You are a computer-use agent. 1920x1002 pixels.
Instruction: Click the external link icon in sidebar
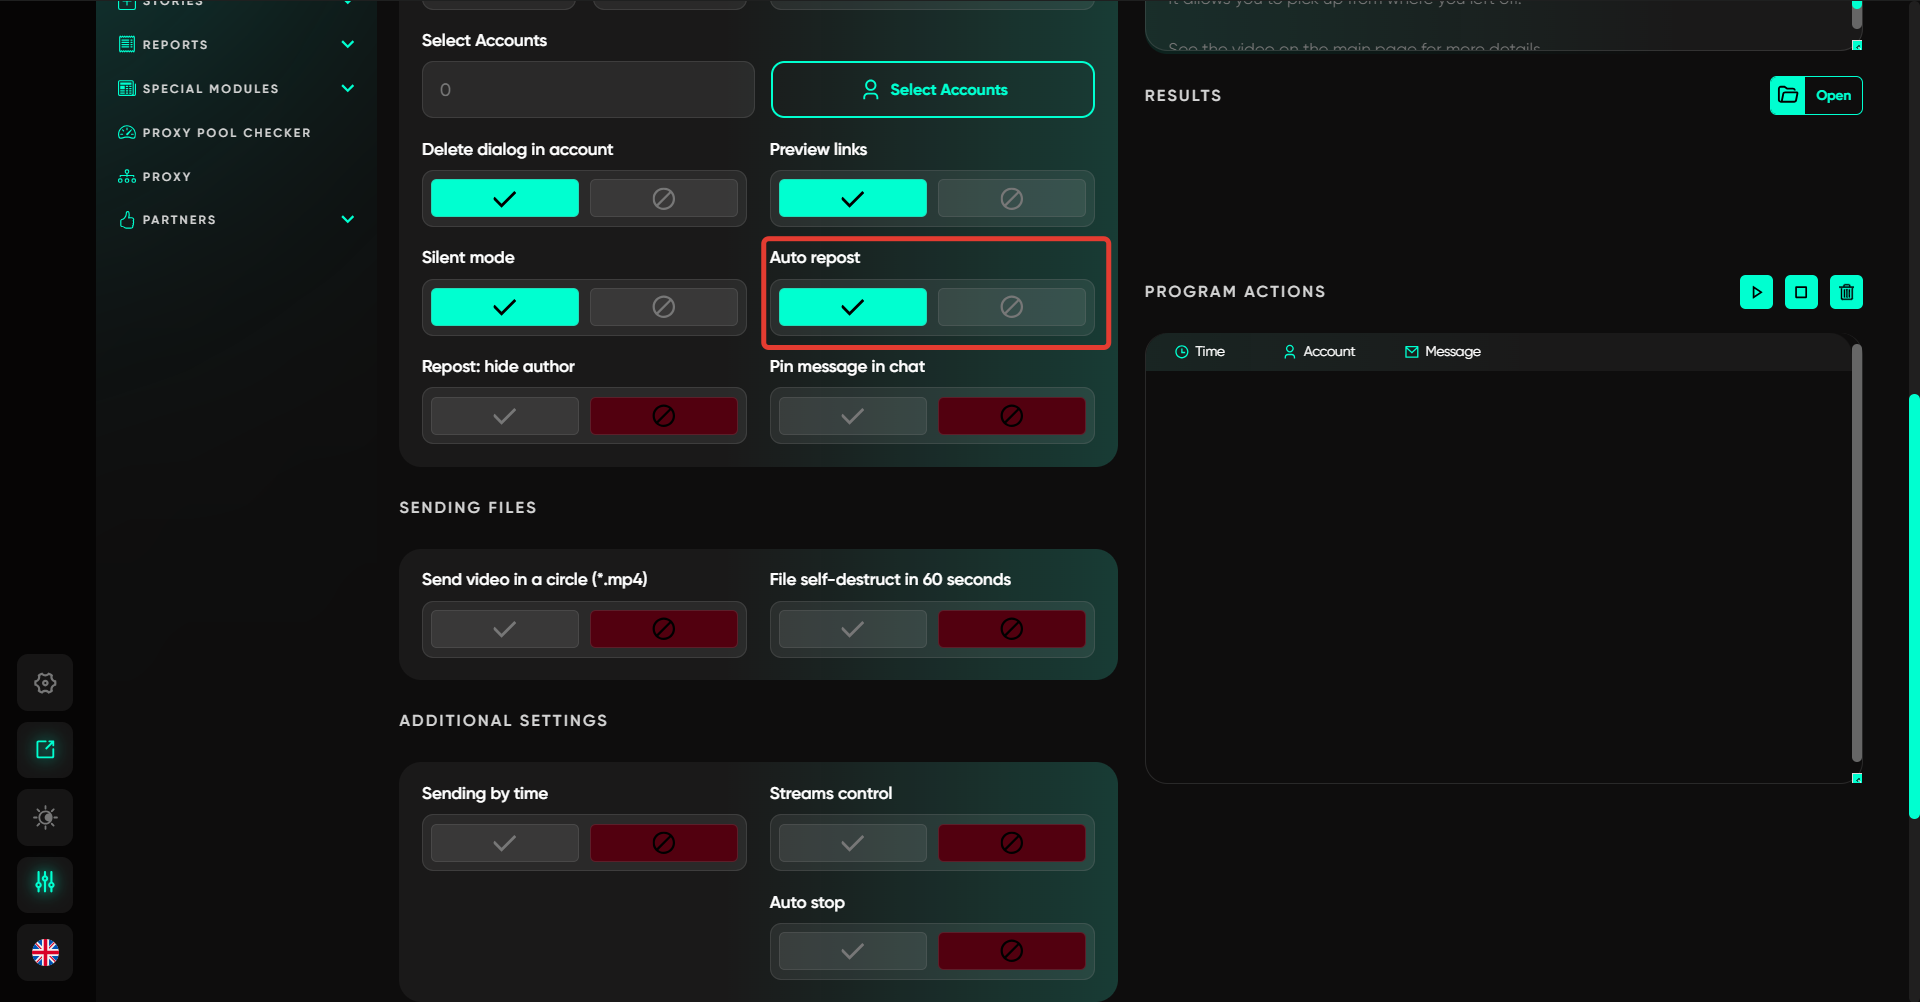tap(45, 750)
